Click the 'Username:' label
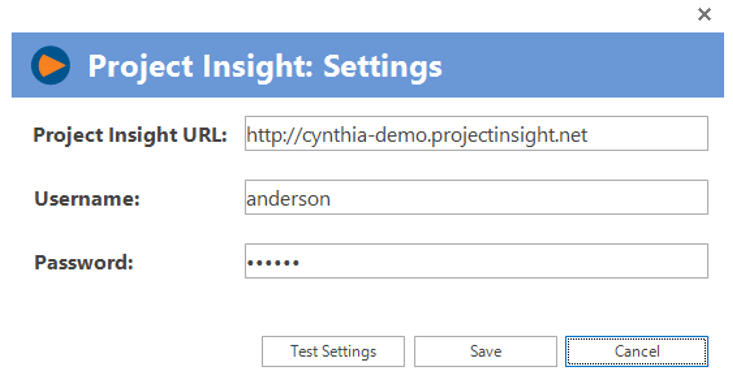Image resolution: width=733 pixels, height=375 pixels. (87, 199)
